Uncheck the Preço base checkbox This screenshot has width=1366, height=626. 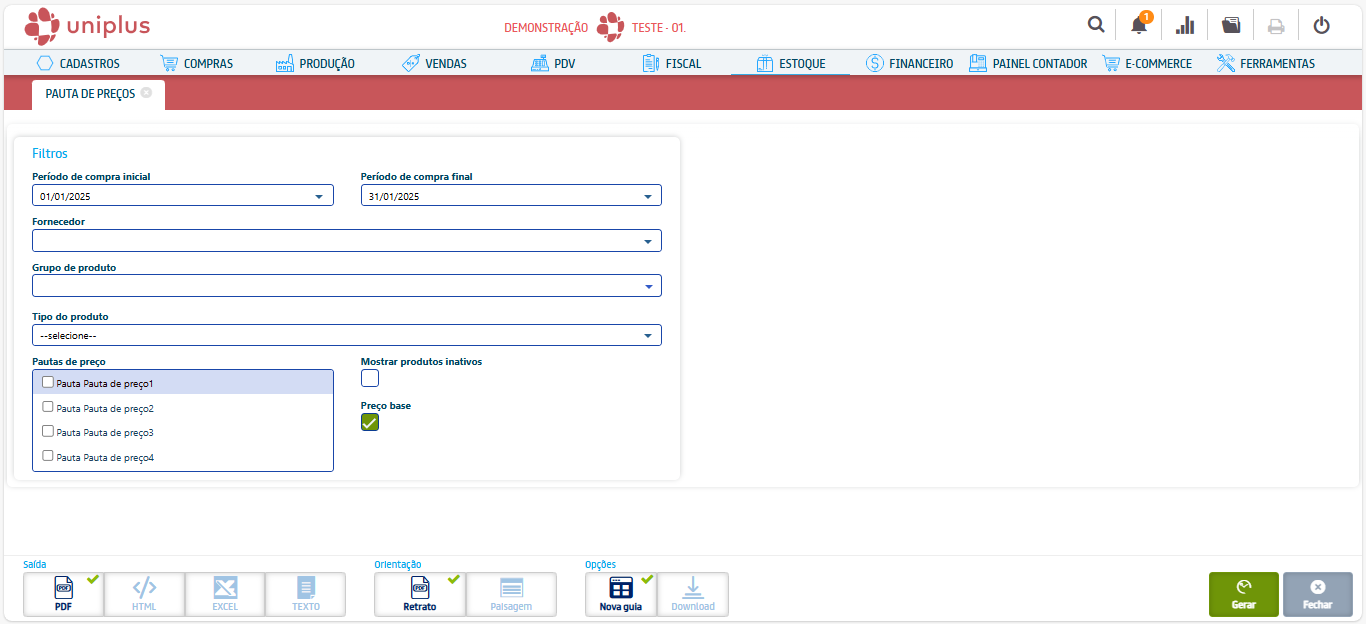tap(370, 422)
